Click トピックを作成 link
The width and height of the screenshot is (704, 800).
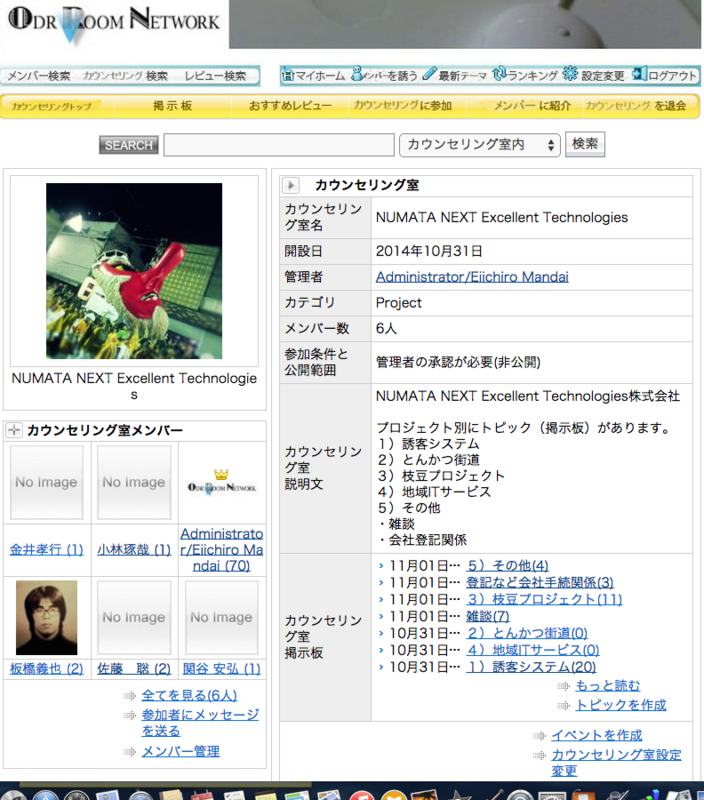pos(621,705)
